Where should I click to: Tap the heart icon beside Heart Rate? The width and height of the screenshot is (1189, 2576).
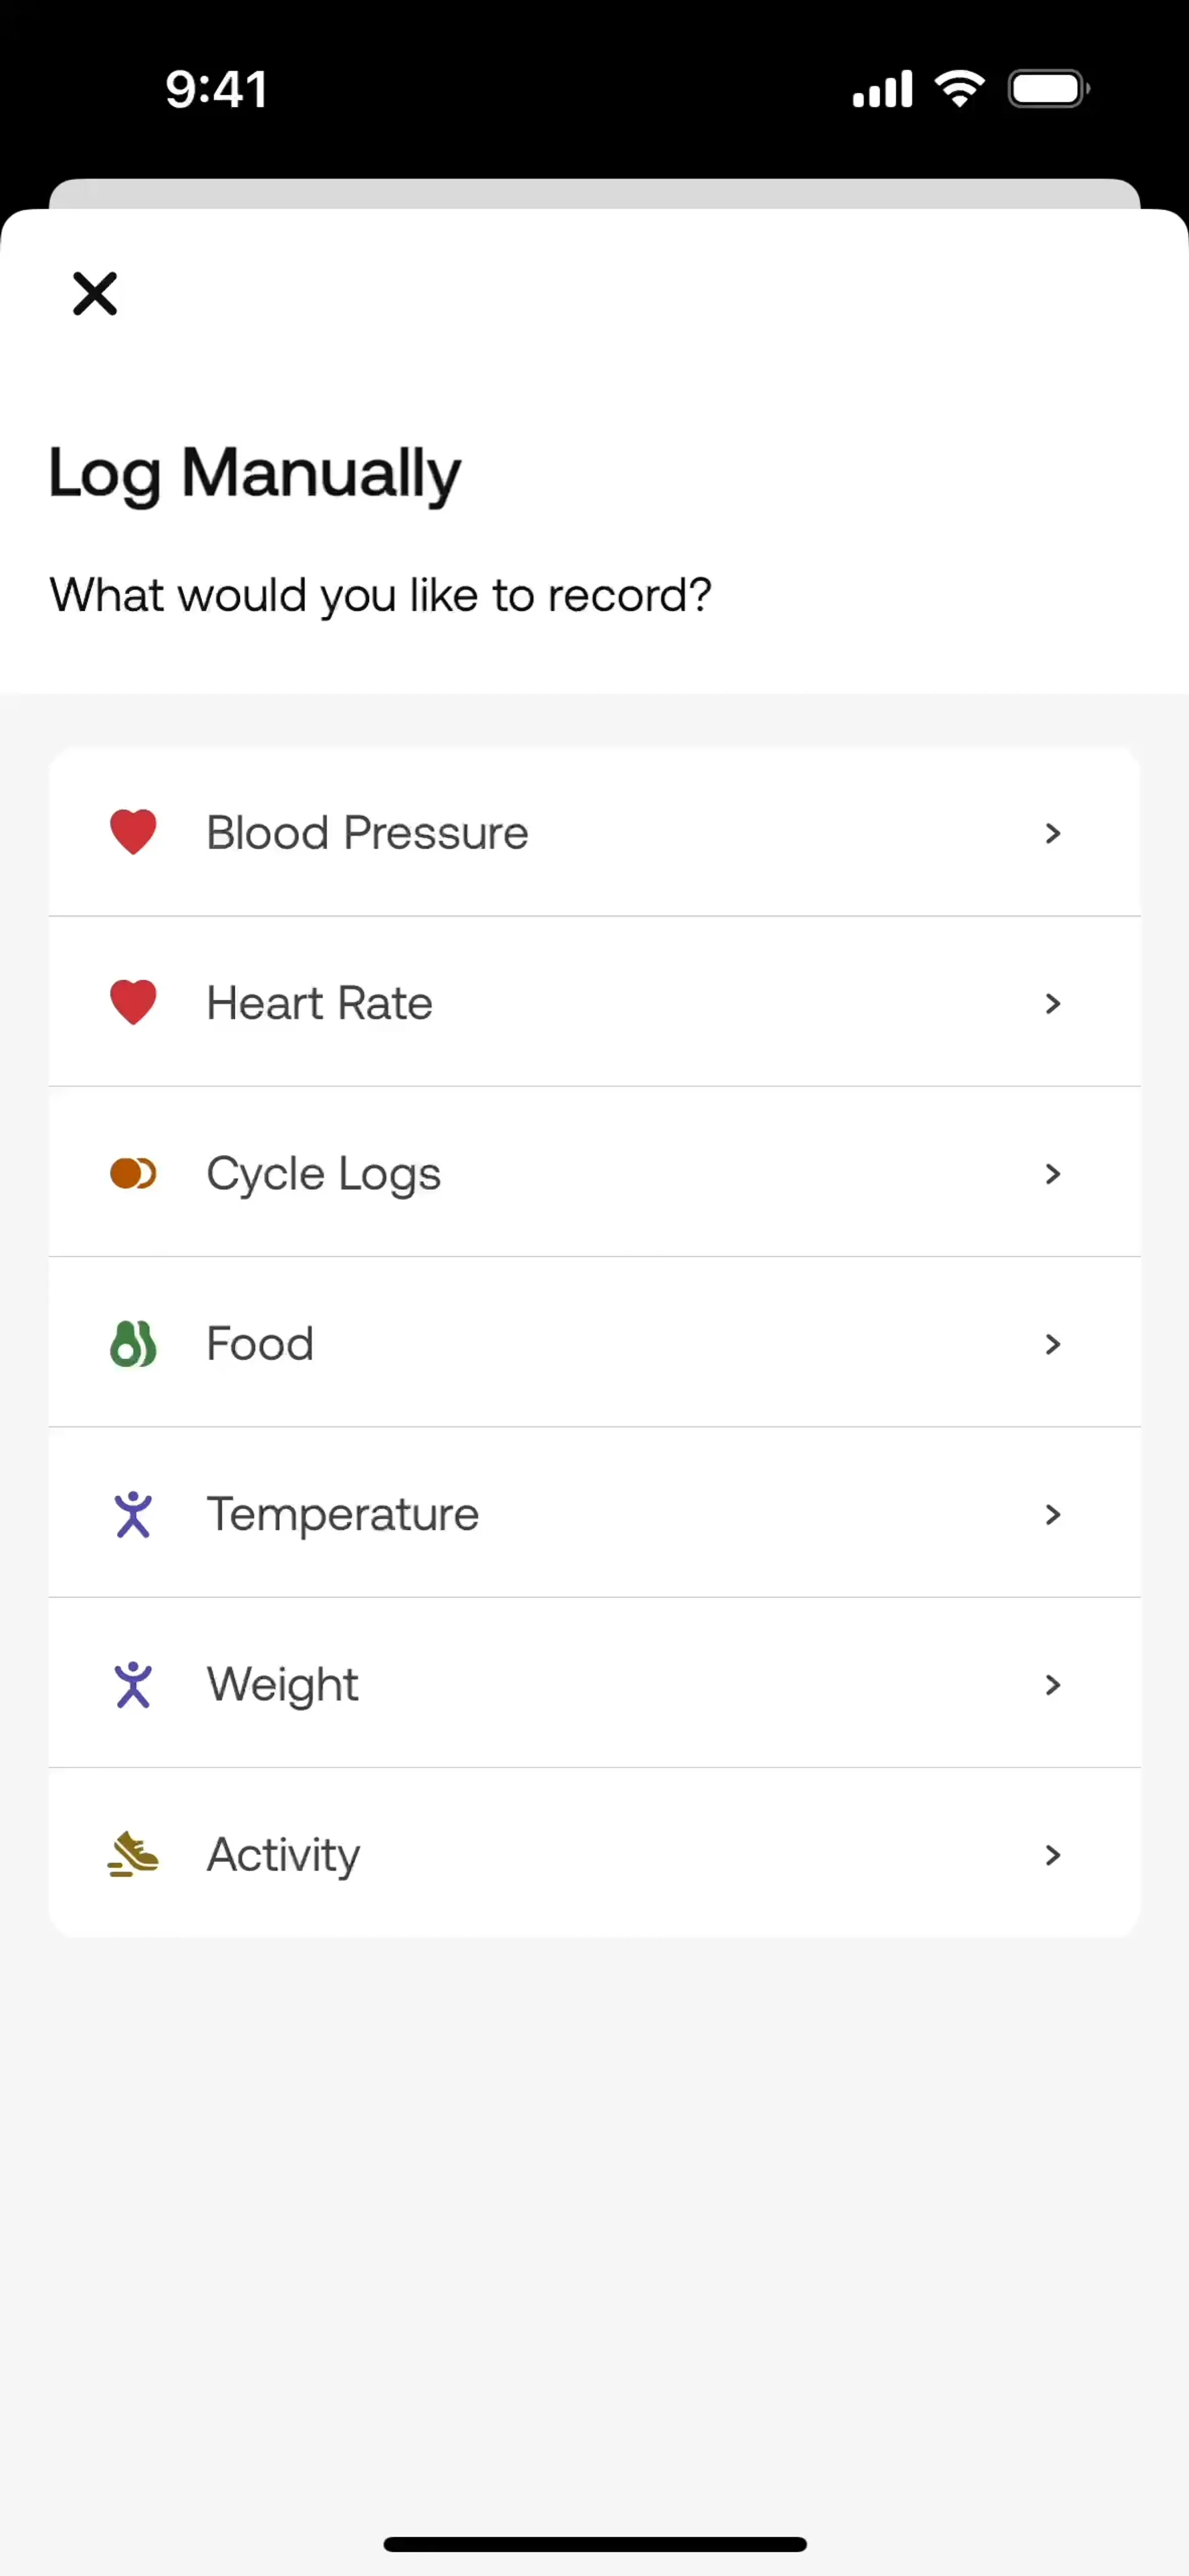click(133, 1002)
